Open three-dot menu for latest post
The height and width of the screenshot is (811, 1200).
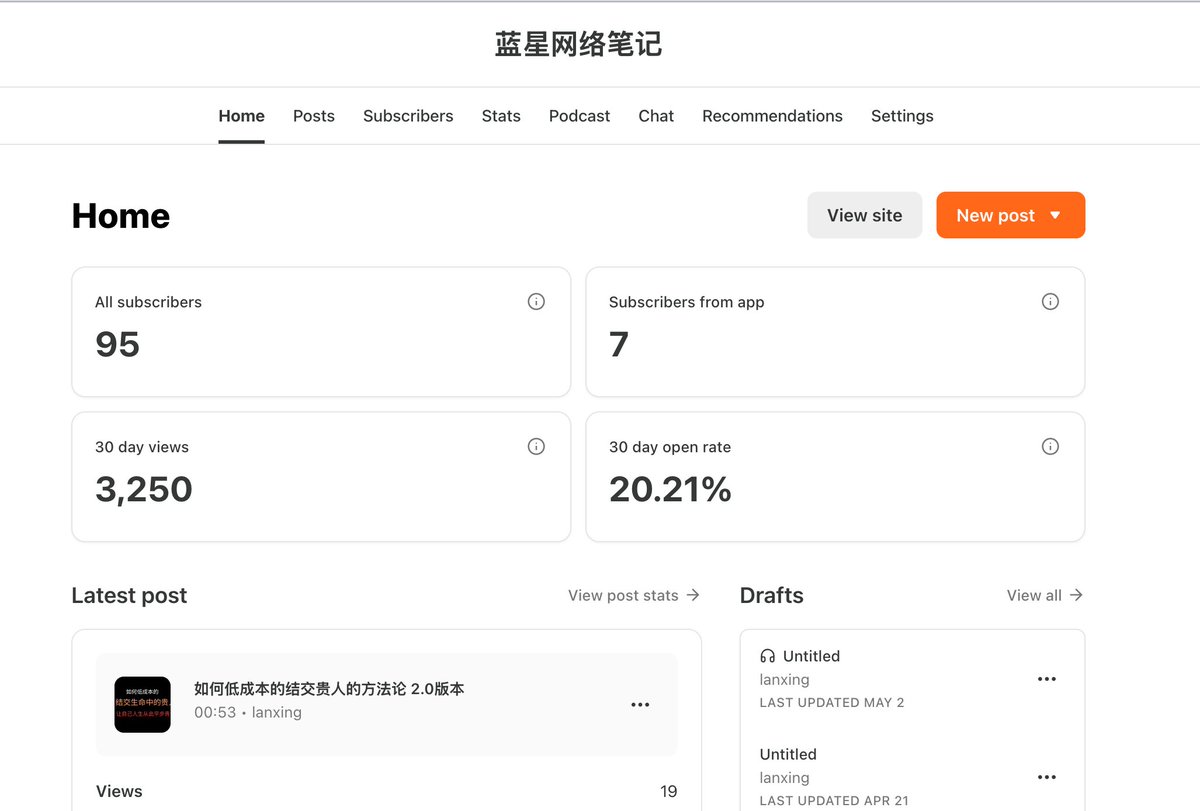click(x=640, y=705)
